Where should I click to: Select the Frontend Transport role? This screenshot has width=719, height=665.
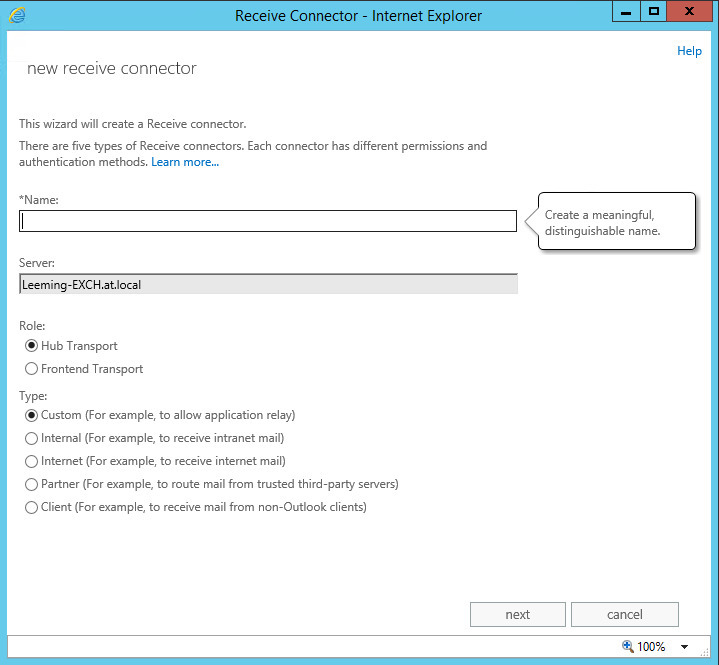click(31, 369)
